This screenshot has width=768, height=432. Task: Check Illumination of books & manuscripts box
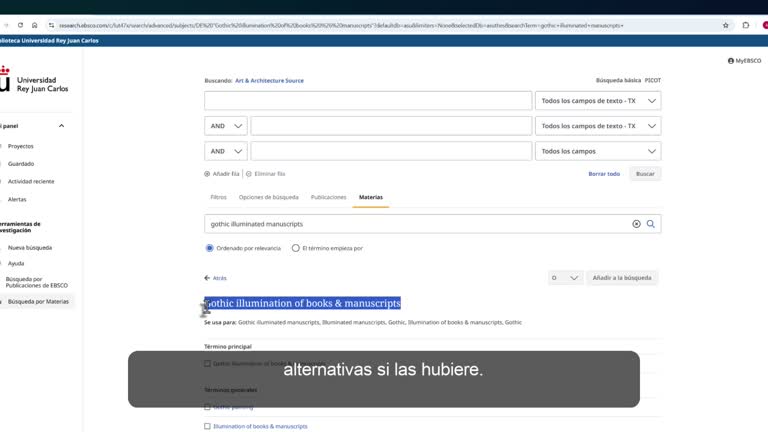tap(207, 426)
